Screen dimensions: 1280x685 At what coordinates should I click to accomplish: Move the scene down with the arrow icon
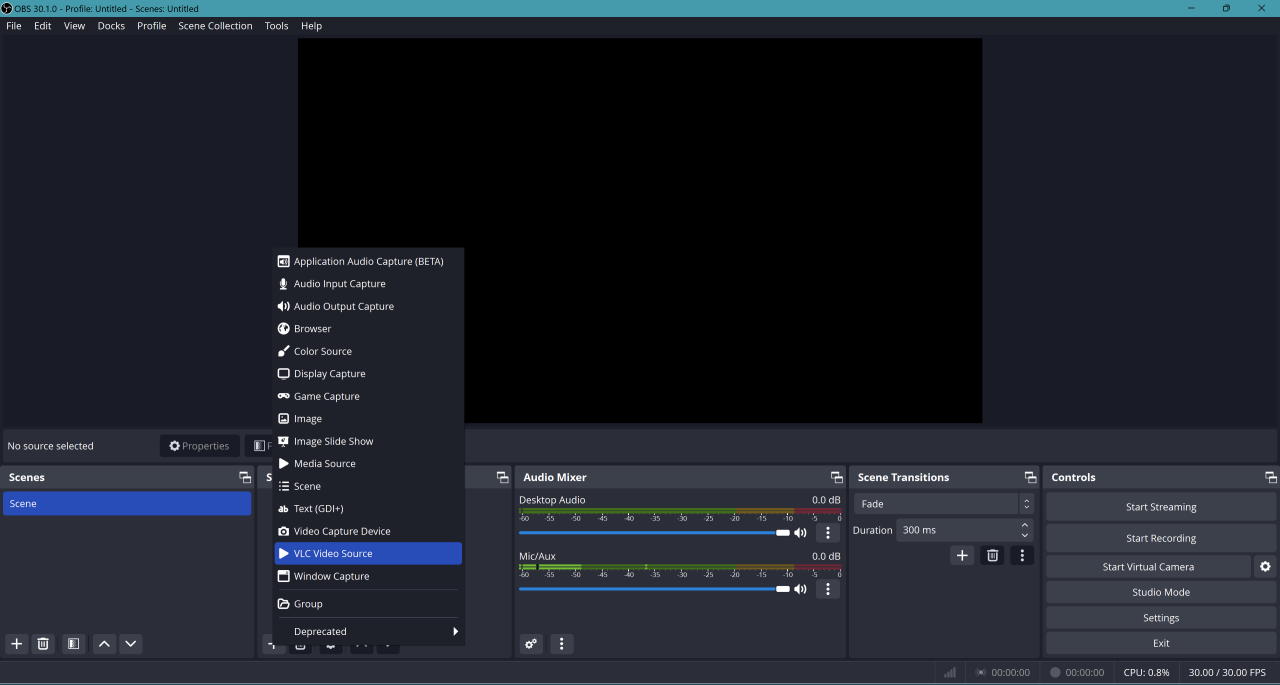click(130, 644)
